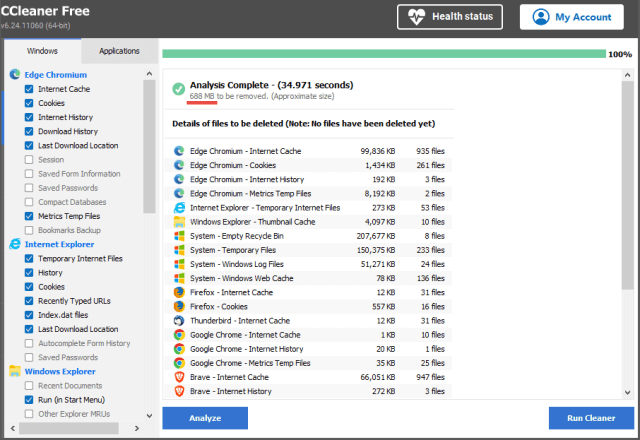
Task: Check the Other Explorer MRUs option
Action: click(x=29, y=414)
